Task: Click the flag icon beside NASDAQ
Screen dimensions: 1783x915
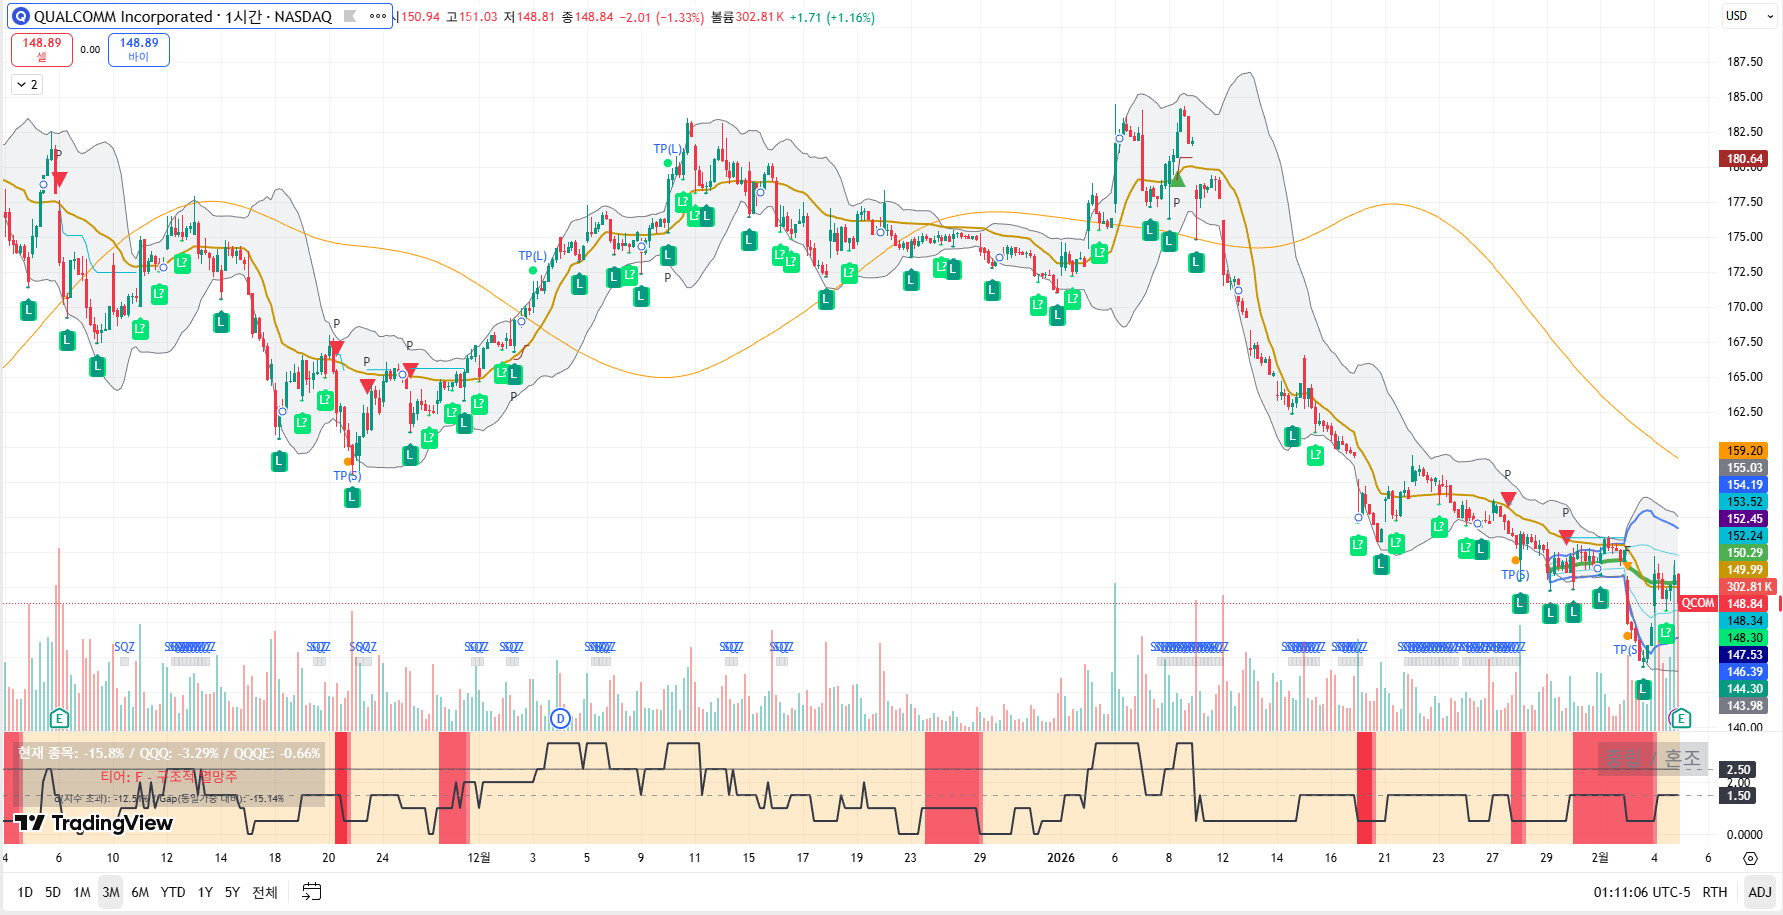Action: click(350, 16)
